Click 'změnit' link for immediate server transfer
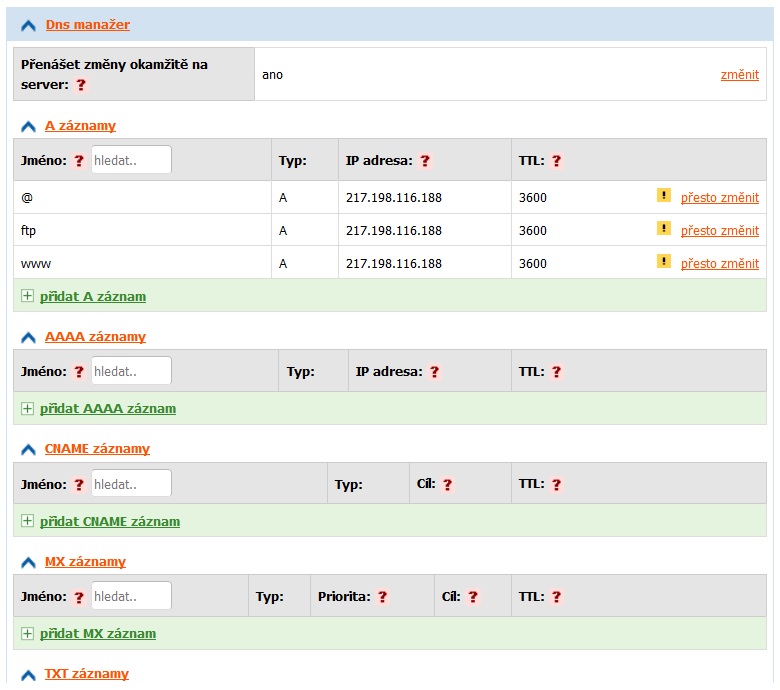This screenshot has height=690, width=780. click(739, 75)
